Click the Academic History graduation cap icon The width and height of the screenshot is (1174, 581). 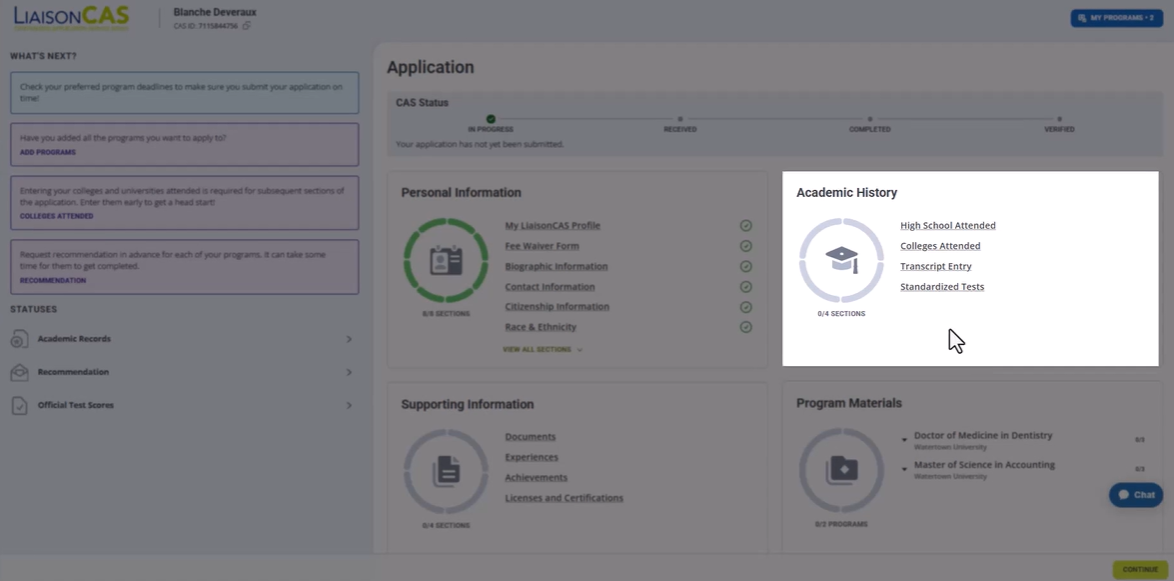pyautogui.click(x=842, y=260)
